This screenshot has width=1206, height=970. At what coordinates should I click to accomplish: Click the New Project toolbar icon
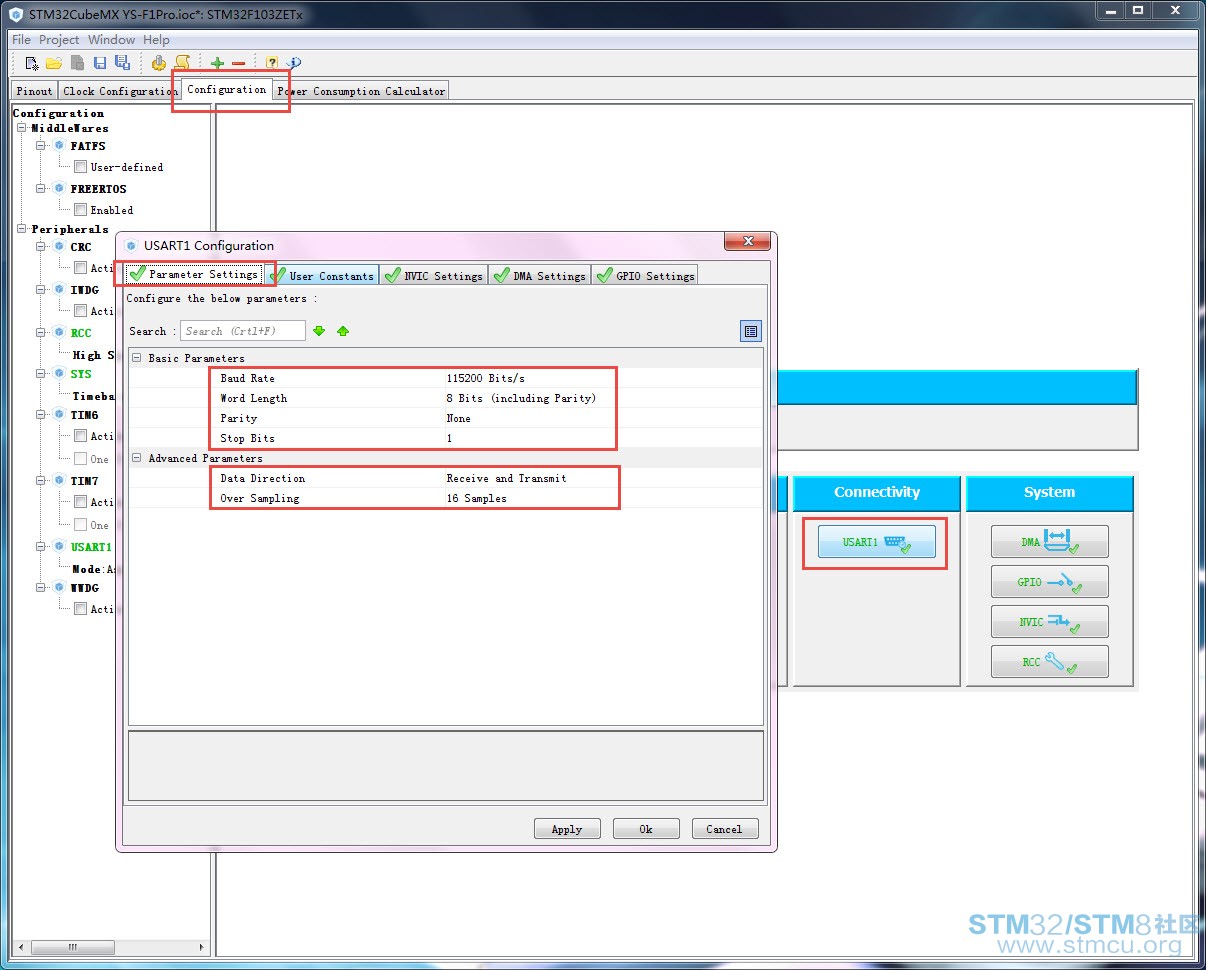tap(32, 63)
